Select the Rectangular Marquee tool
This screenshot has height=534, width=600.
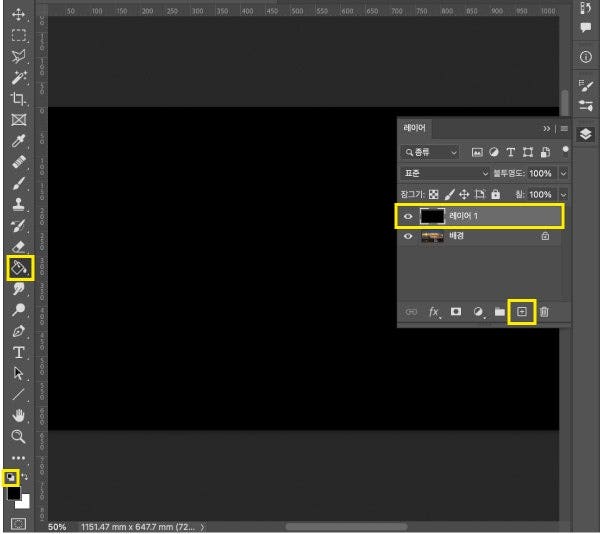[18, 36]
